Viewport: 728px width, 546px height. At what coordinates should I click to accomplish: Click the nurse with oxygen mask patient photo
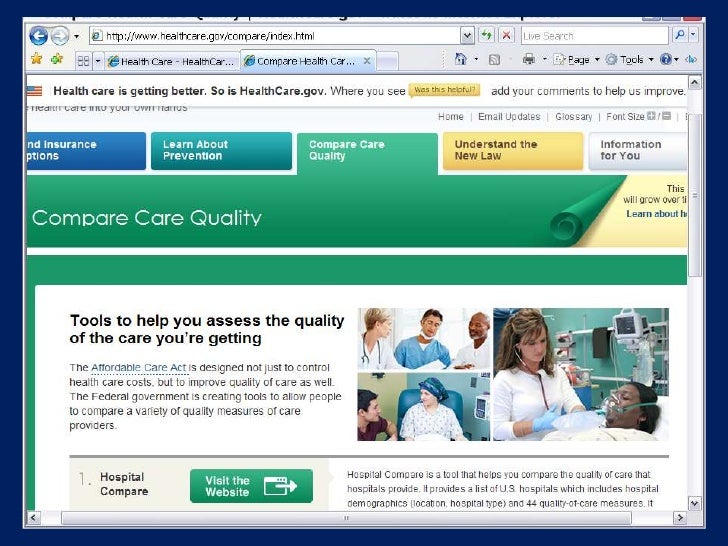click(x=581, y=374)
